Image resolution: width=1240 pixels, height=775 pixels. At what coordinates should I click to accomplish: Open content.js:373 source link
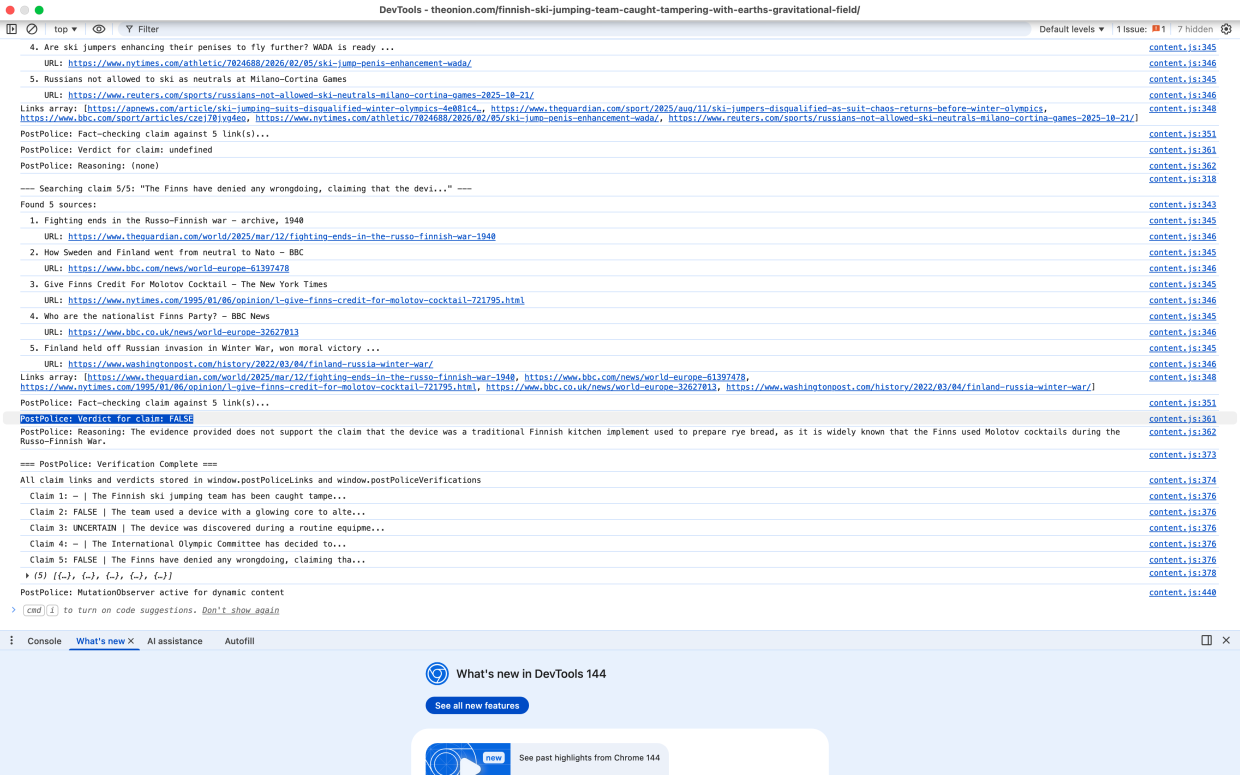[1183, 455]
